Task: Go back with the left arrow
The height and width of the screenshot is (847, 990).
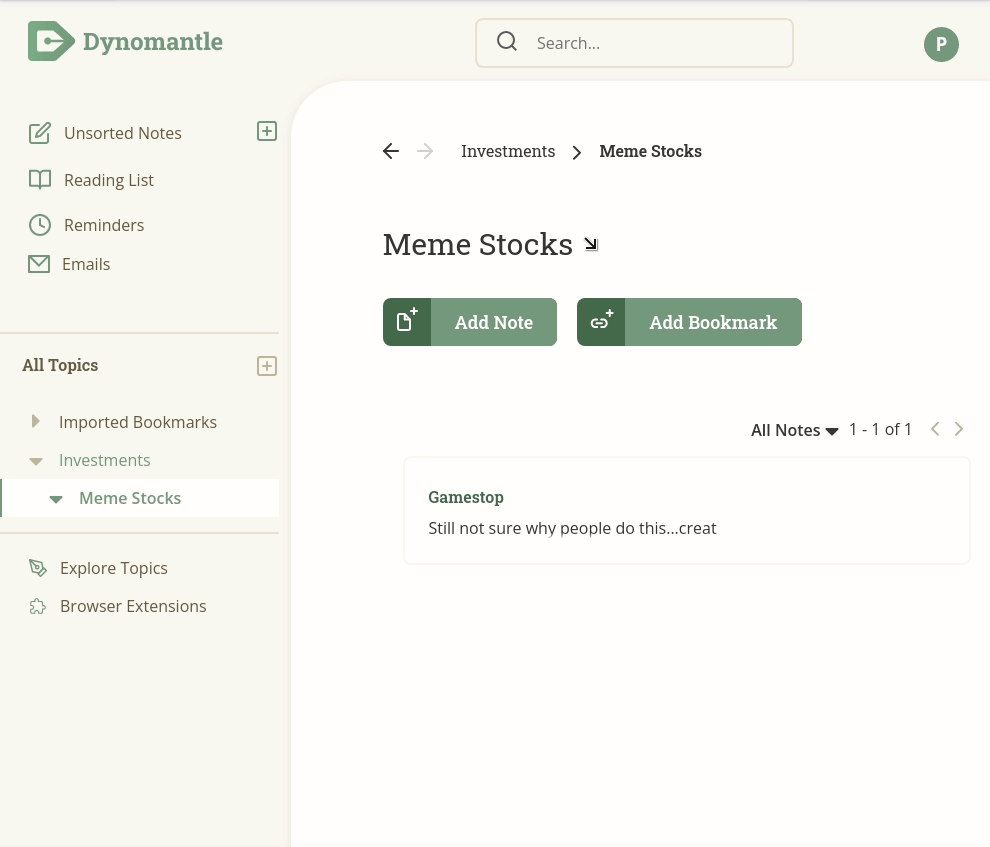Action: [391, 151]
